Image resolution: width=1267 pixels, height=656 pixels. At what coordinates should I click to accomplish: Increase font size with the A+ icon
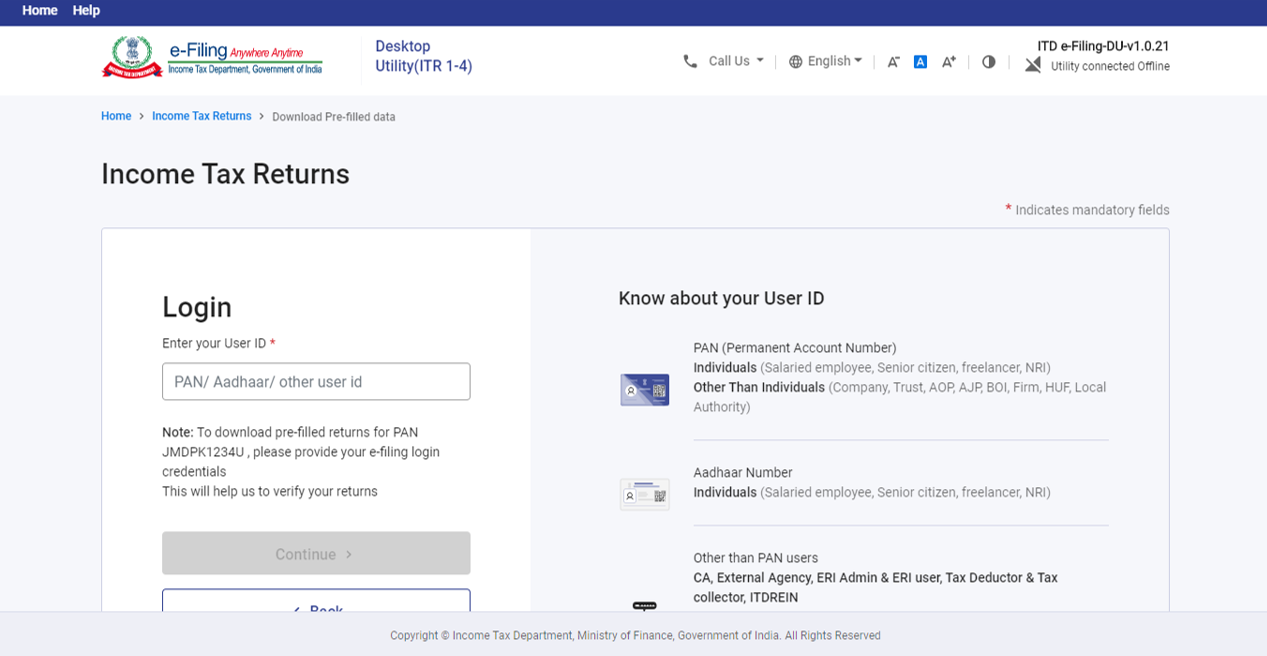[948, 62]
